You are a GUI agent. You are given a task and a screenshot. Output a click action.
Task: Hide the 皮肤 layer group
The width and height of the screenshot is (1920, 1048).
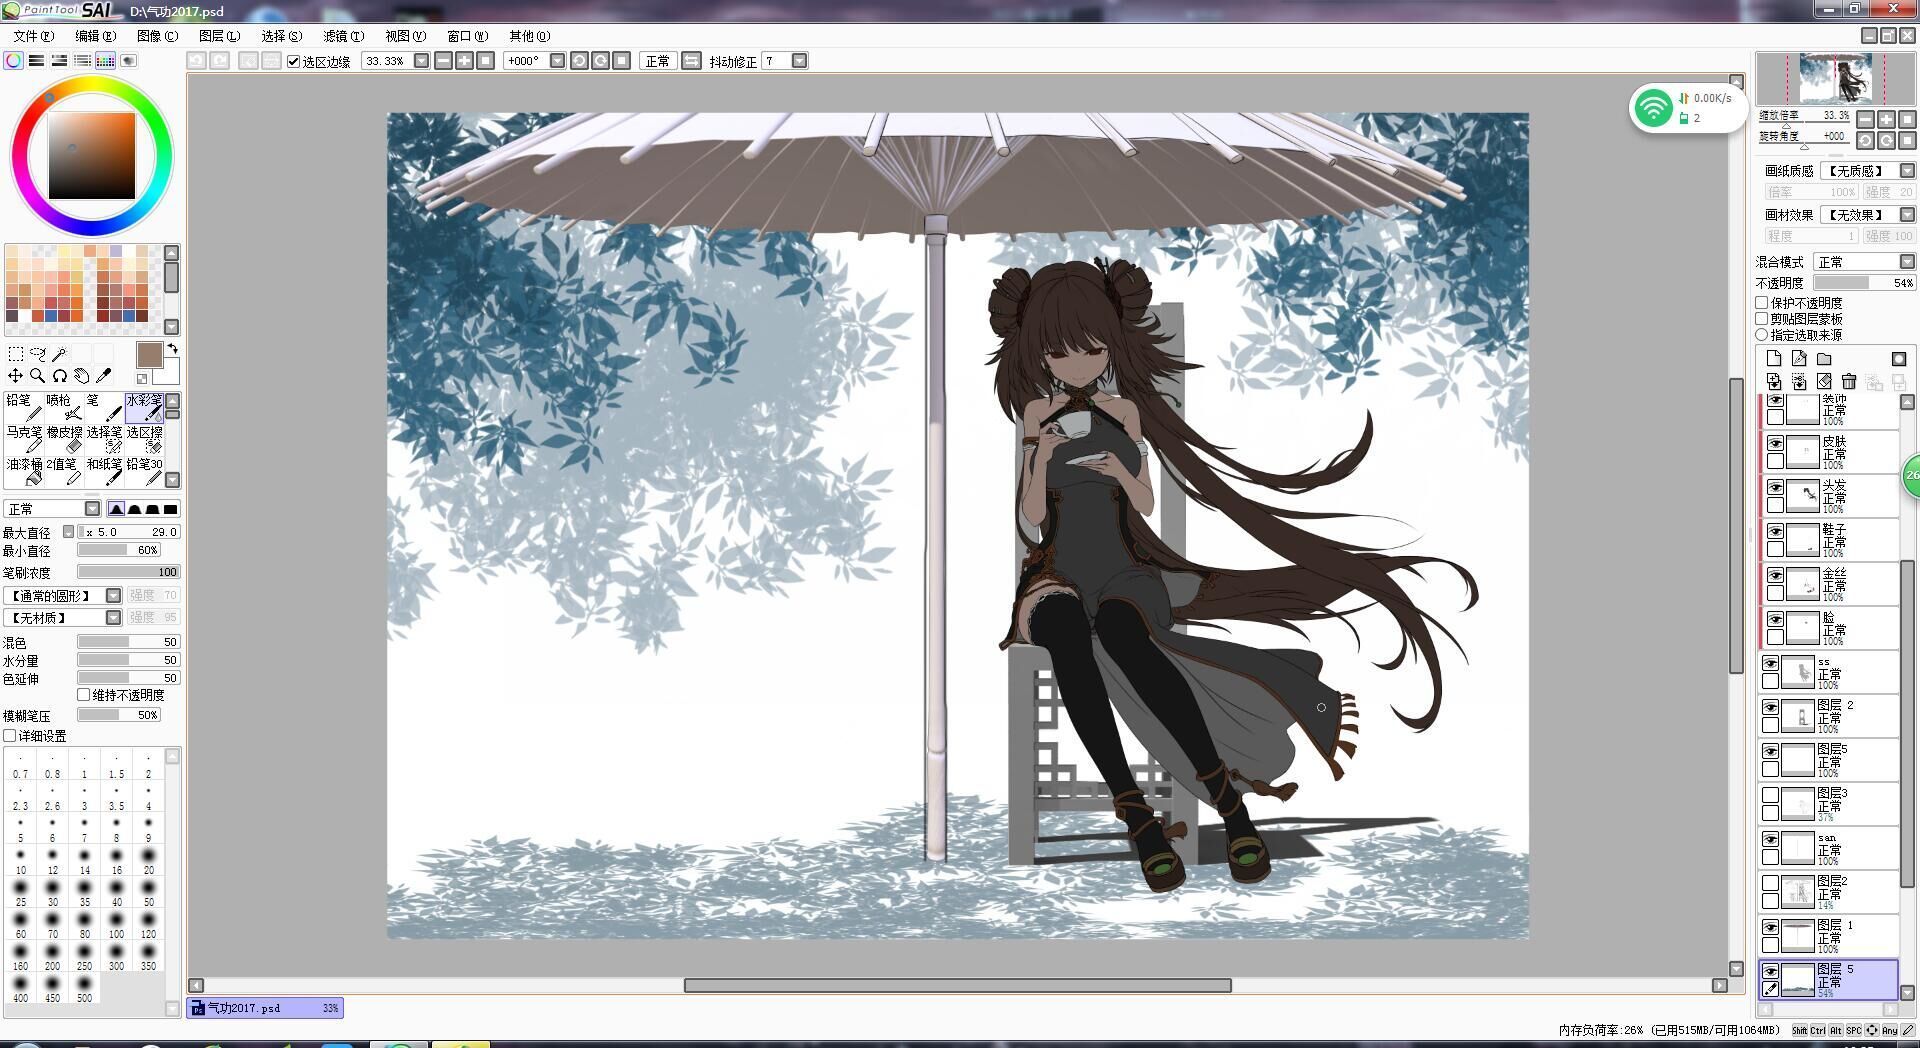1775,444
